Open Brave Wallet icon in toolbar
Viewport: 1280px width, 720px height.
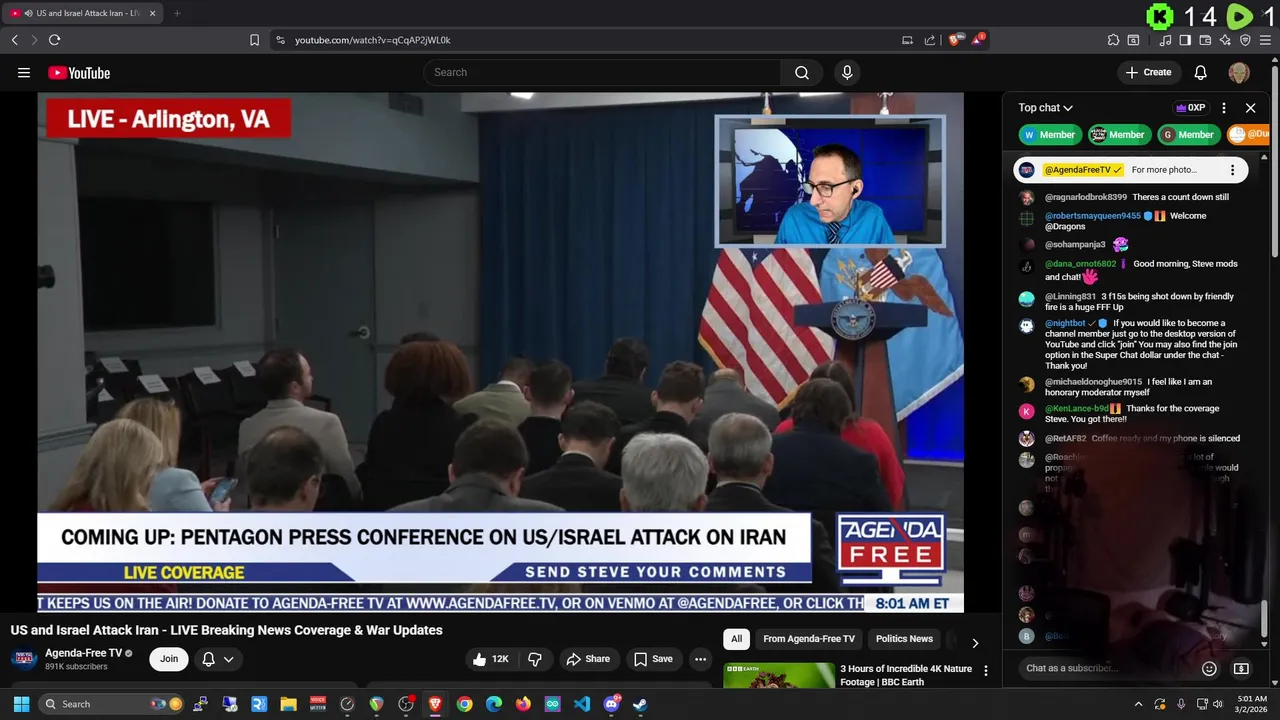point(1205,40)
